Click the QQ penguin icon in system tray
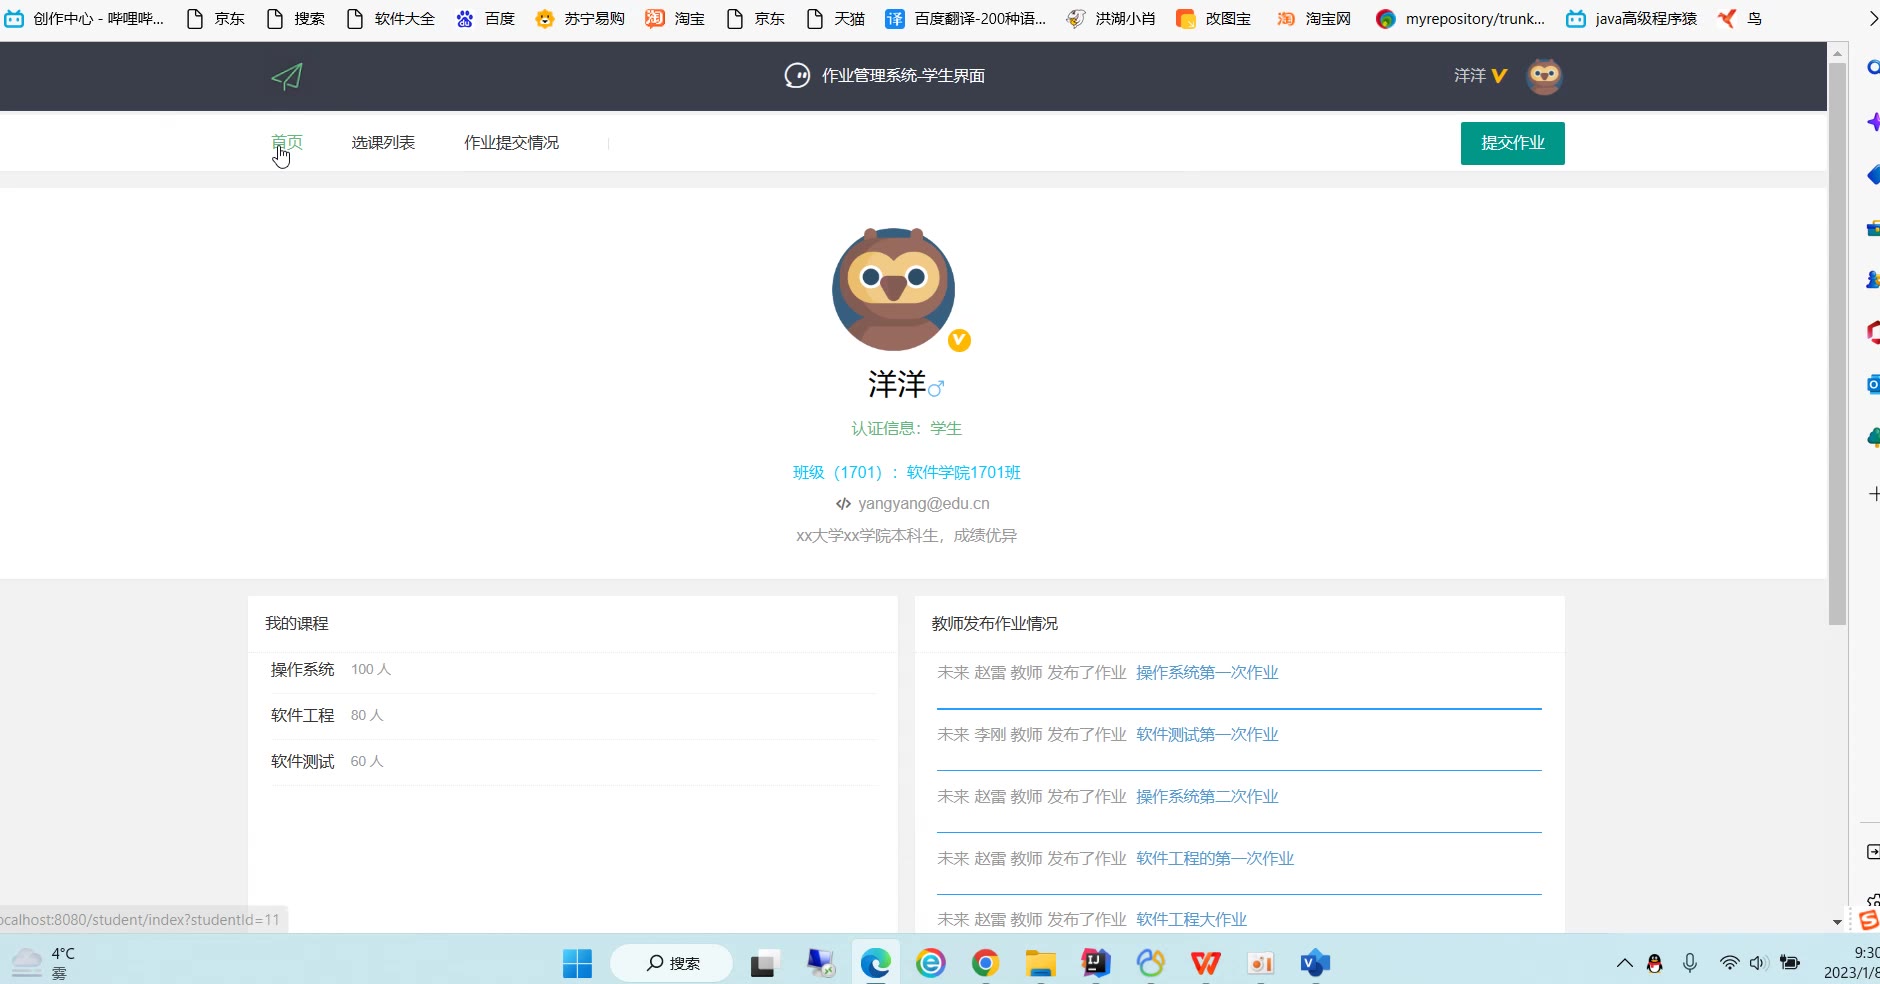The image size is (1880, 984). click(1655, 963)
